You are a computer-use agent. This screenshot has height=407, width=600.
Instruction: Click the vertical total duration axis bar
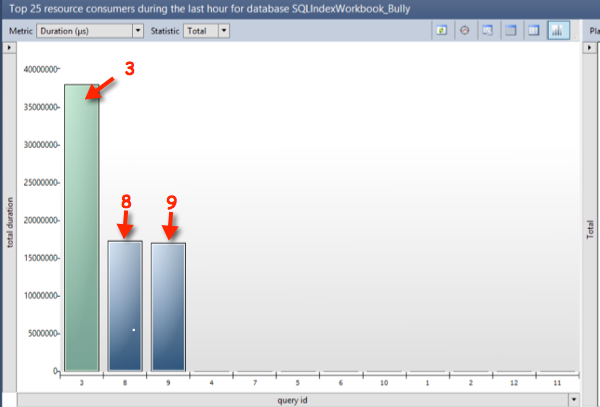pos(10,223)
